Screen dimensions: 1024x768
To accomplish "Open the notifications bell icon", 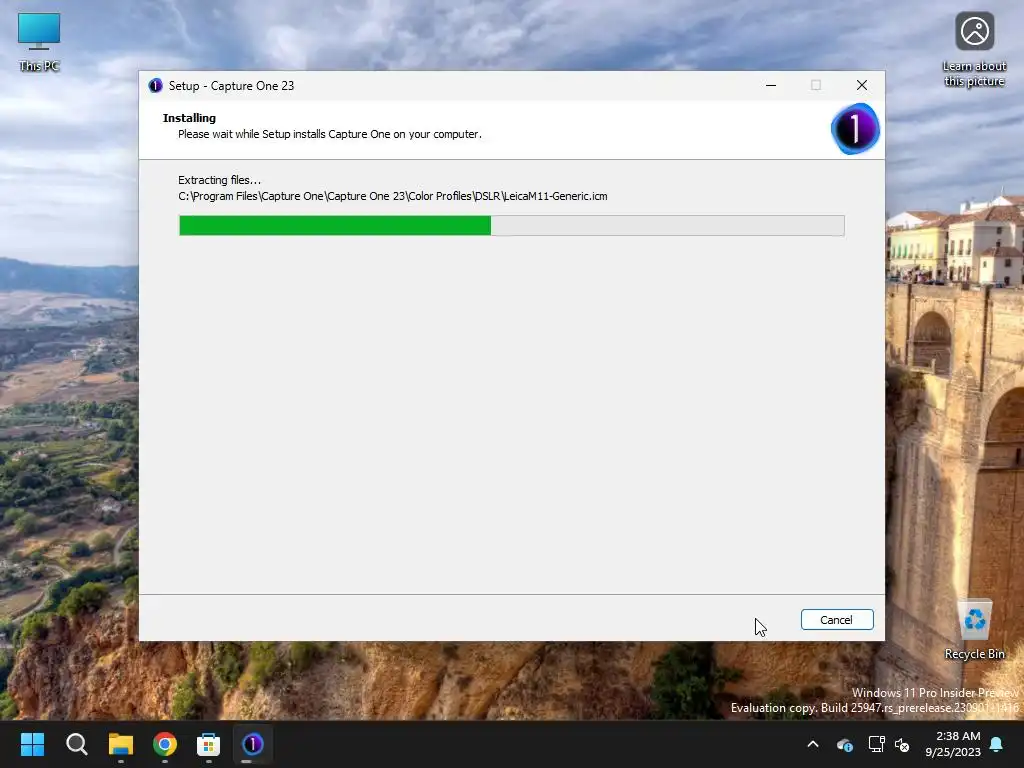I will pos(997,744).
